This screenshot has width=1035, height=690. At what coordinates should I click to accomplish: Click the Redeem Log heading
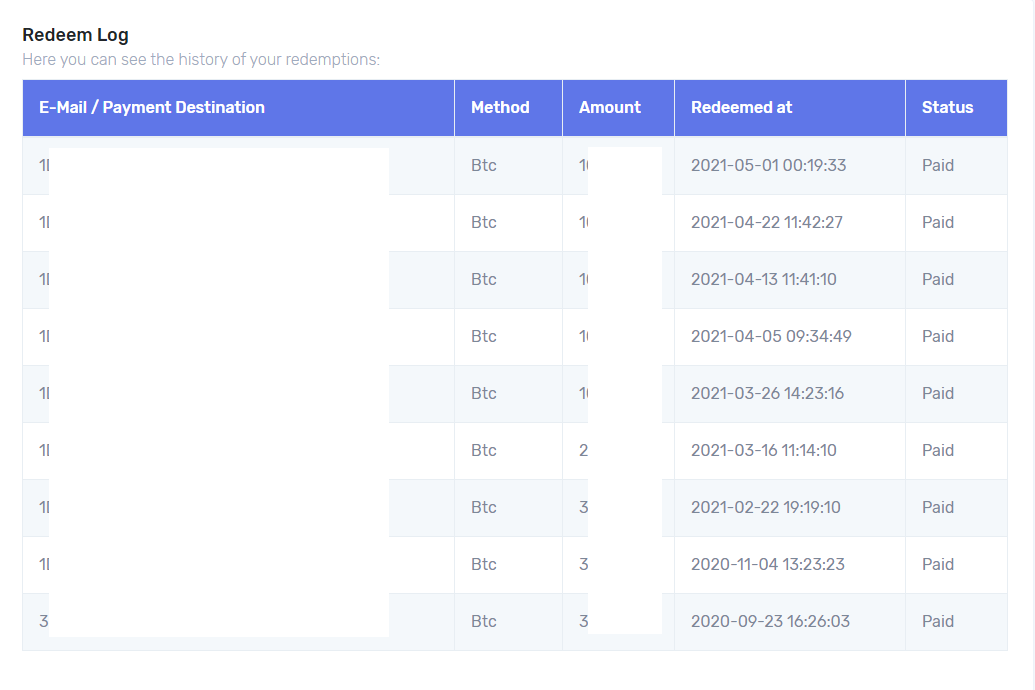click(75, 35)
